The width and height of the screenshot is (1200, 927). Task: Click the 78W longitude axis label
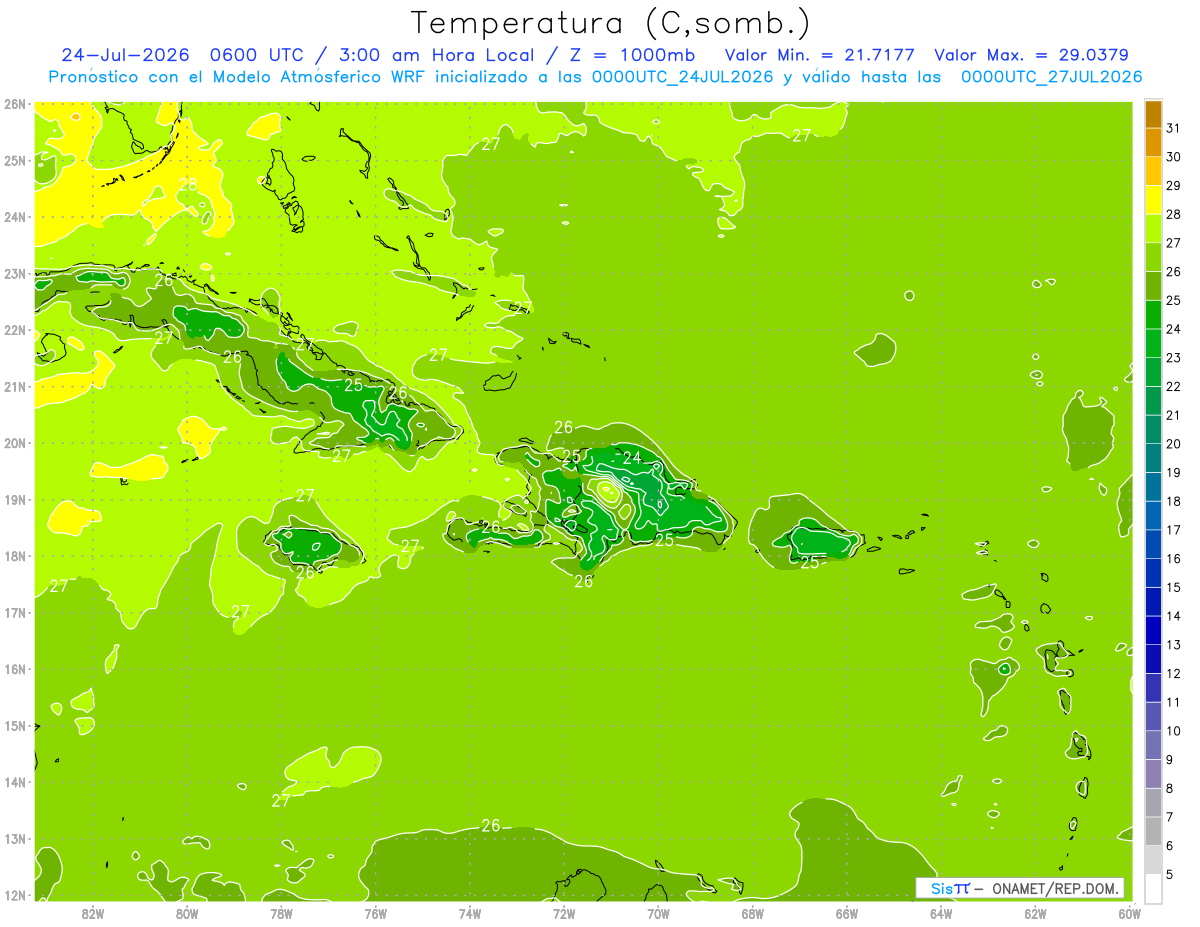click(x=281, y=913)
